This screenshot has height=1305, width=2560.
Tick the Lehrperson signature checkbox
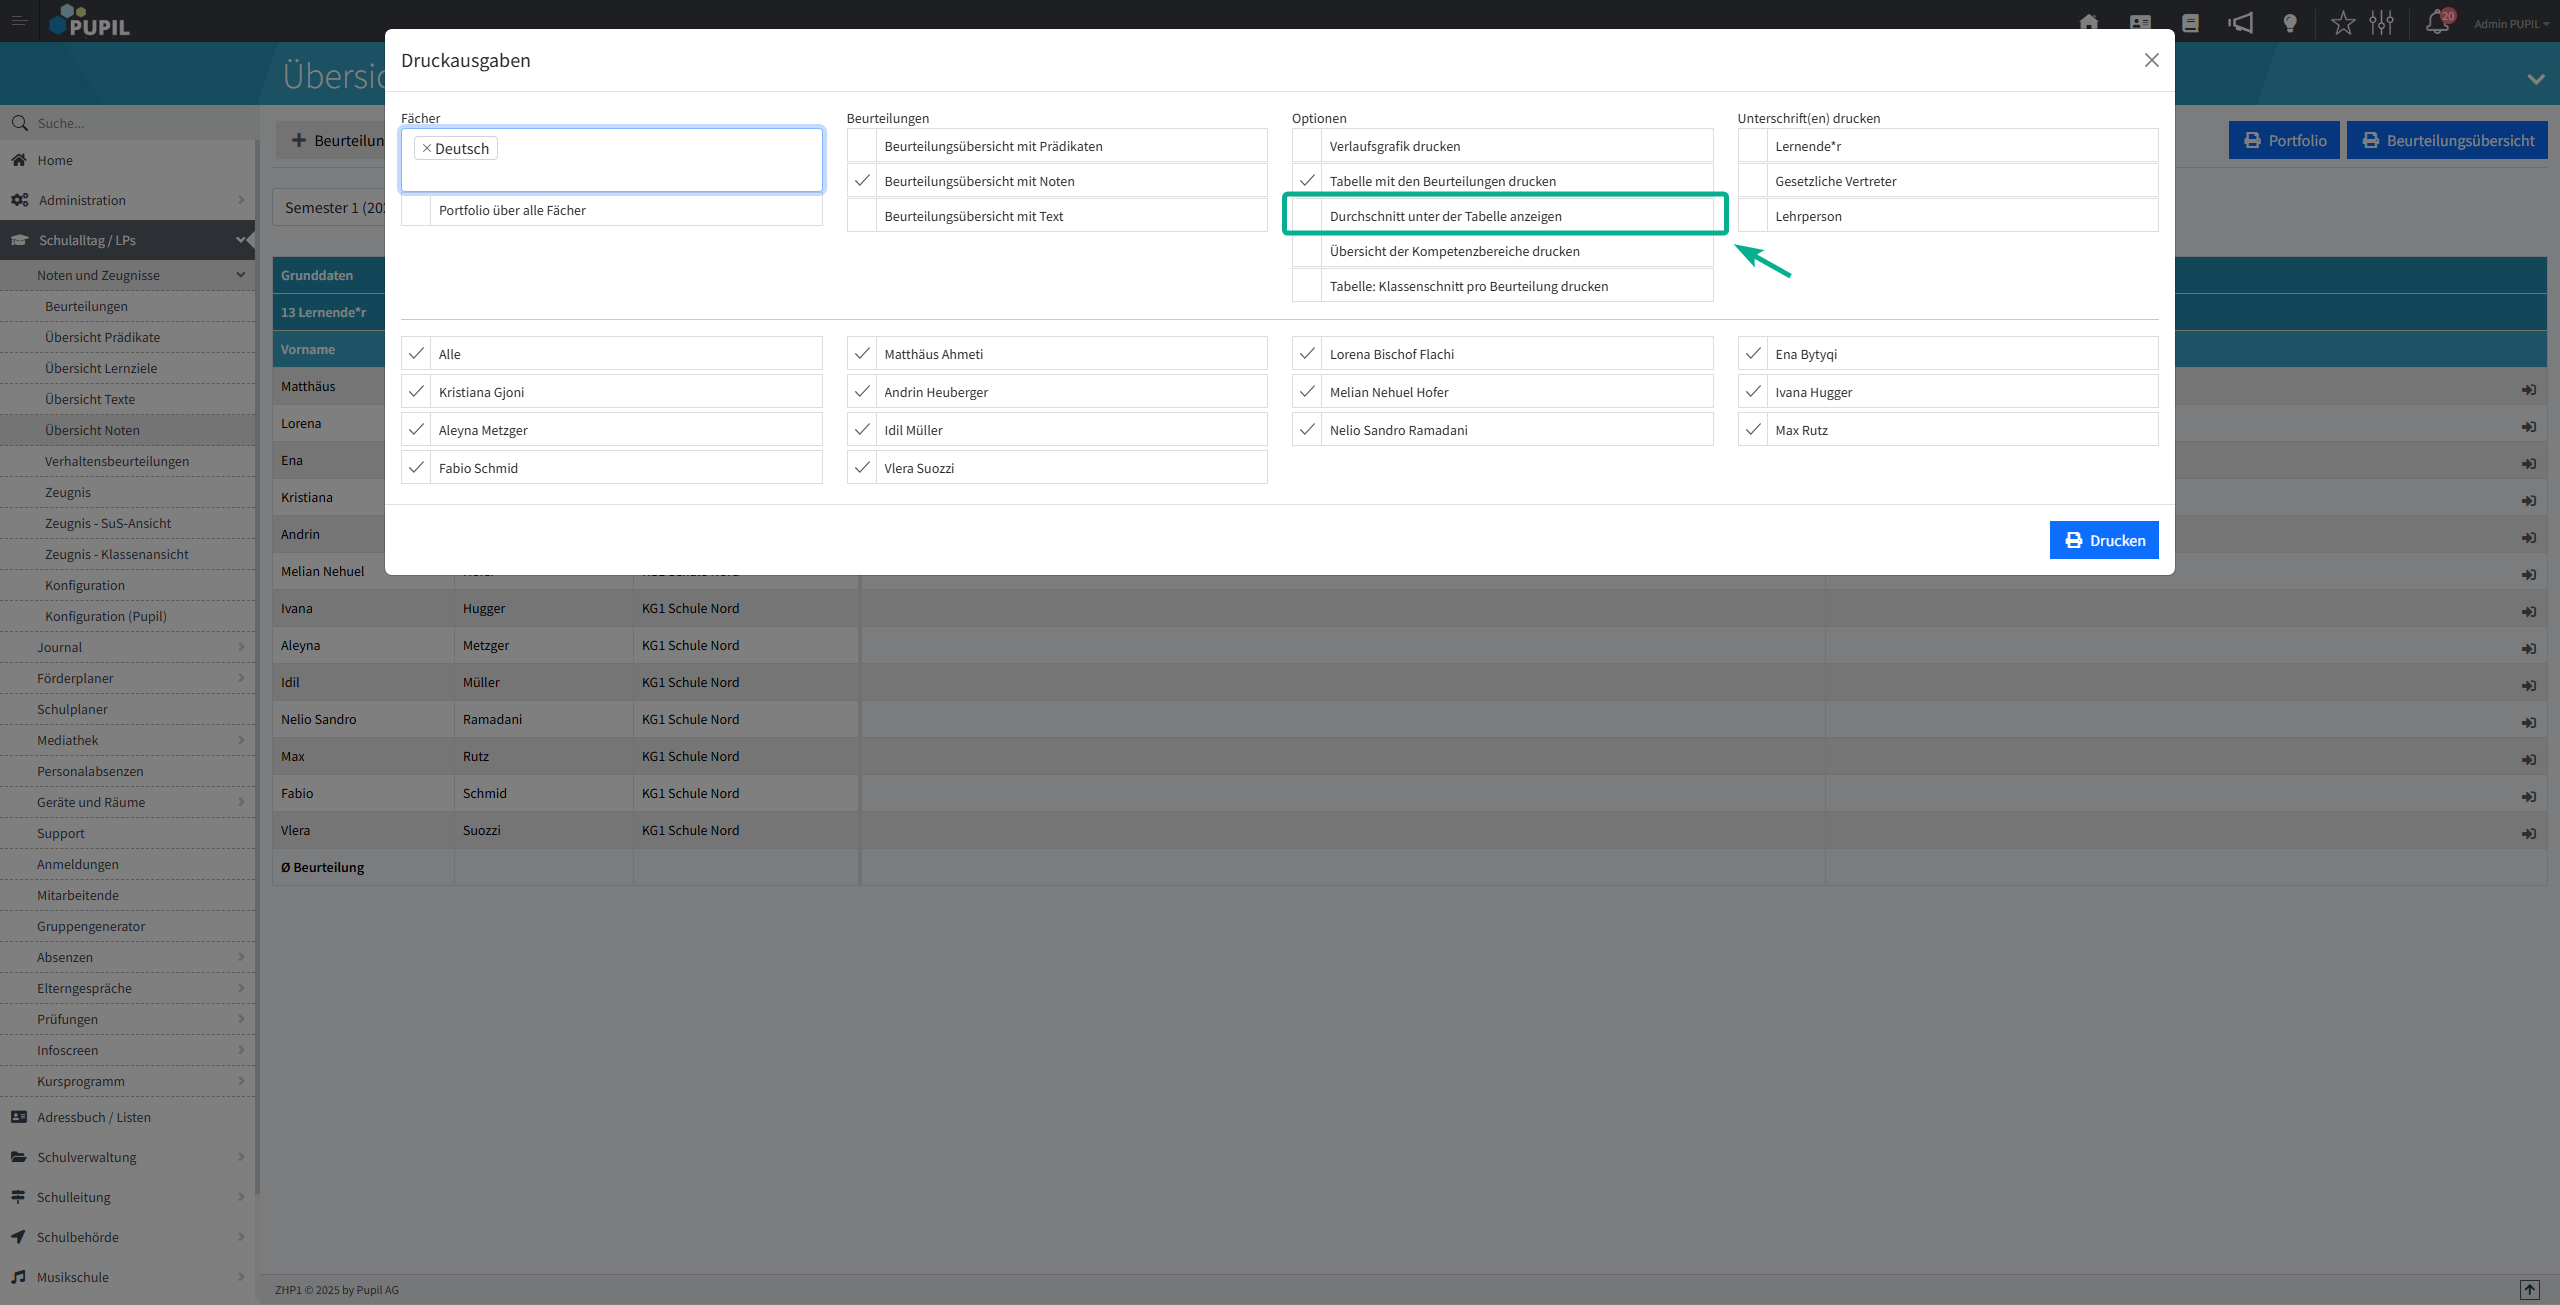1752,216
